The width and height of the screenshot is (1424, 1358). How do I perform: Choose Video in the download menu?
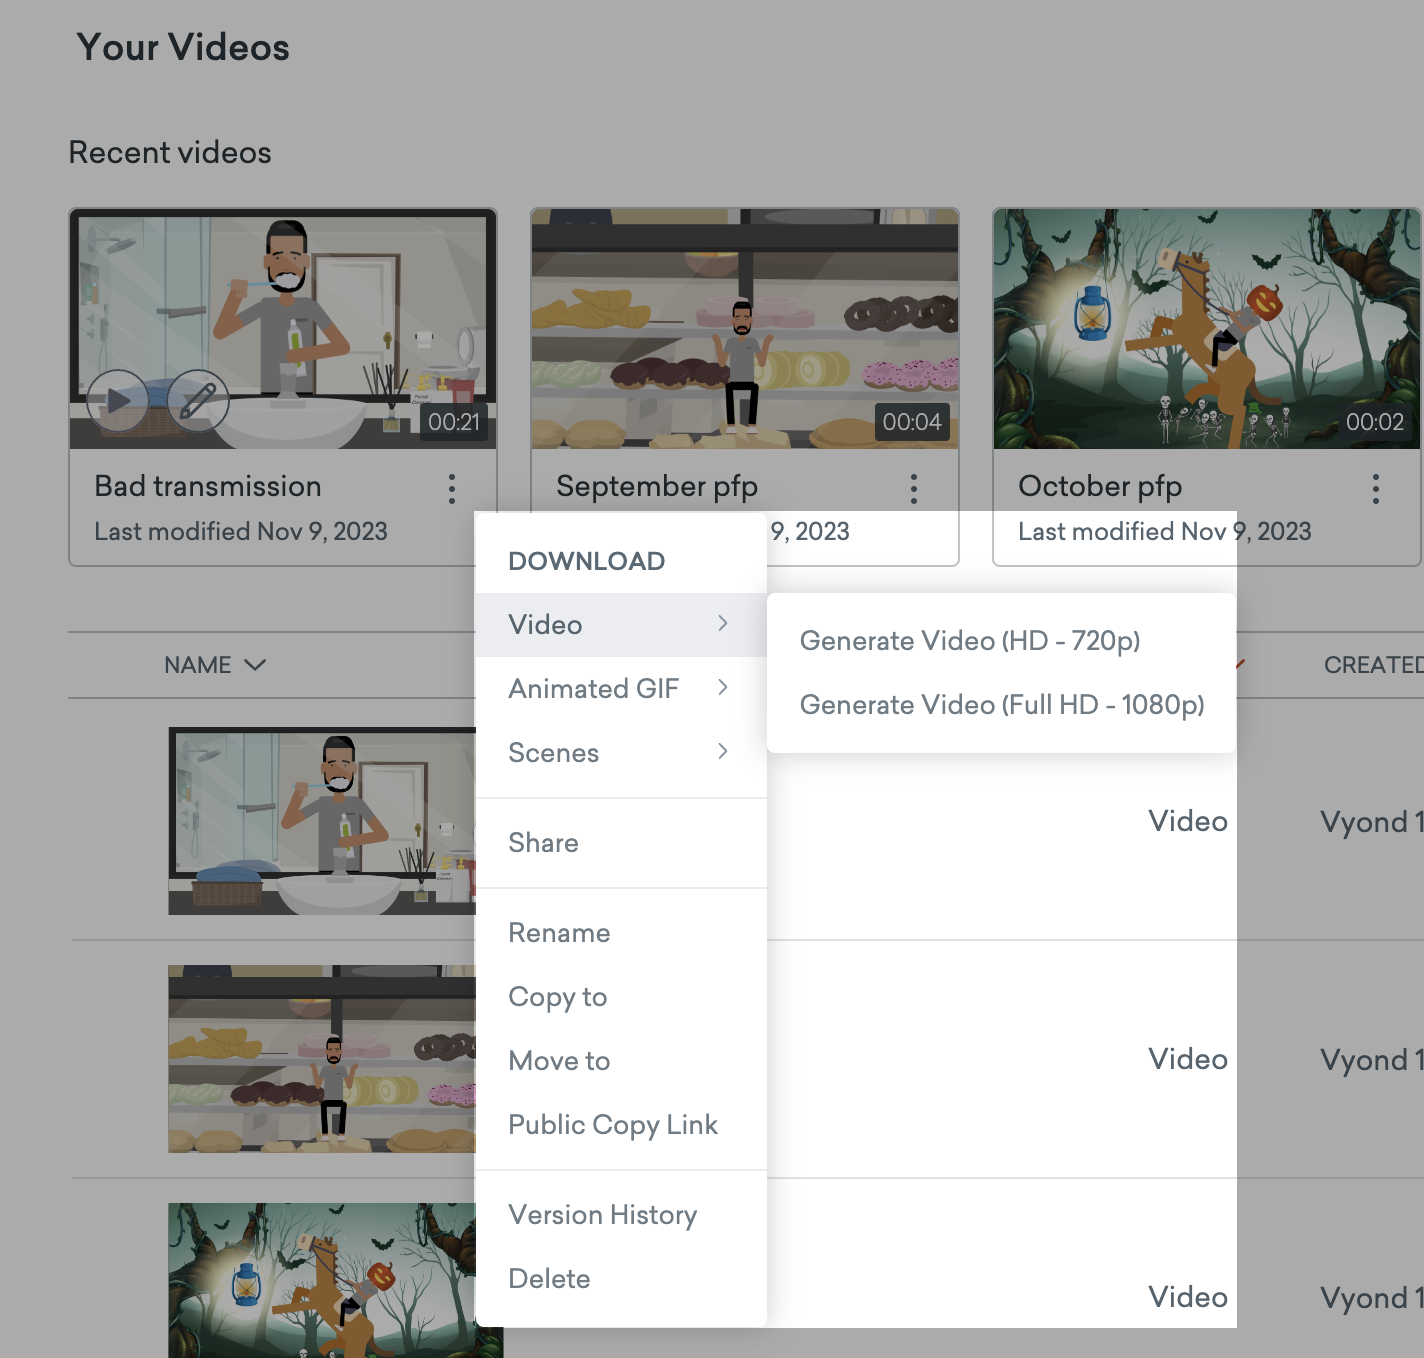[621, 625]
